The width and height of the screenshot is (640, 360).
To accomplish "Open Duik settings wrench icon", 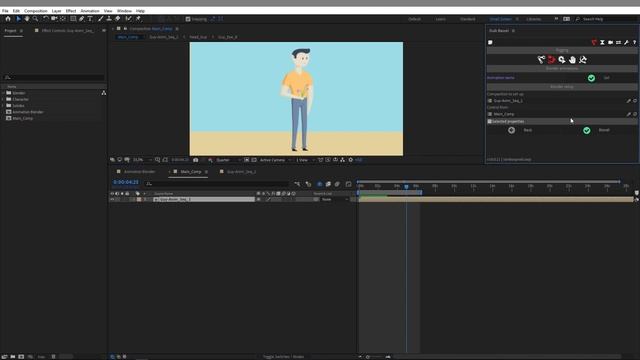I will [627, 42].
